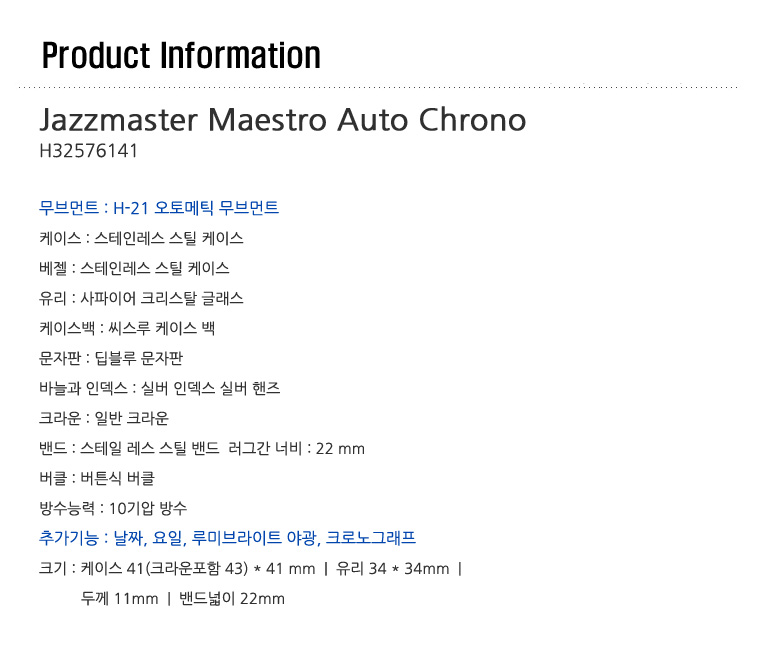
Task: Click the 유리 sapphire crystal glass line
Action: [x=141, y=298]
